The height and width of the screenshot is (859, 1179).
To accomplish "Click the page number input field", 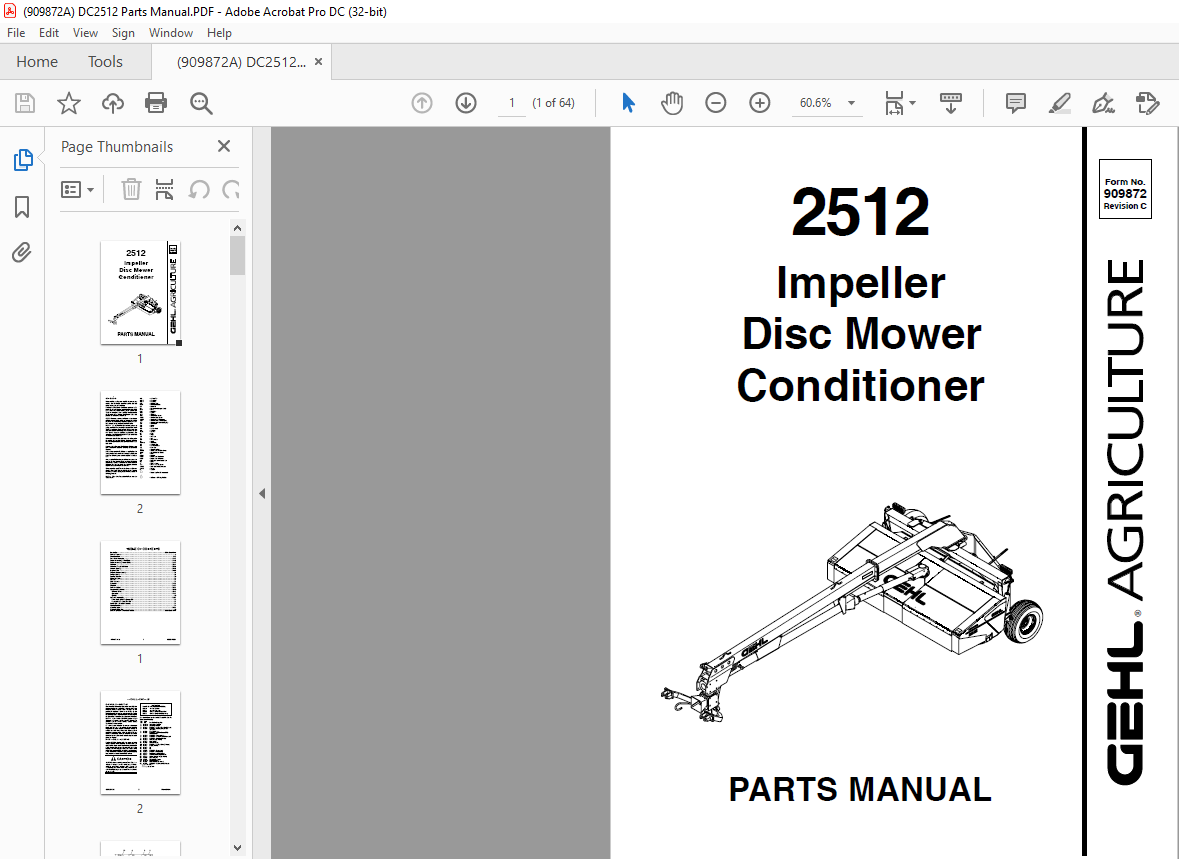I will point(512,103).
